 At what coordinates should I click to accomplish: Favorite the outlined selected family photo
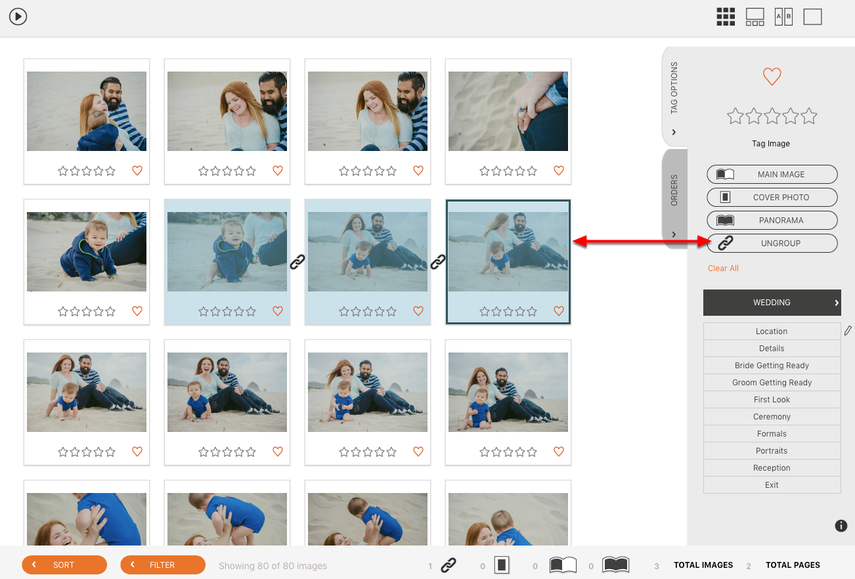pyautogui.click(x=559, y=311)
